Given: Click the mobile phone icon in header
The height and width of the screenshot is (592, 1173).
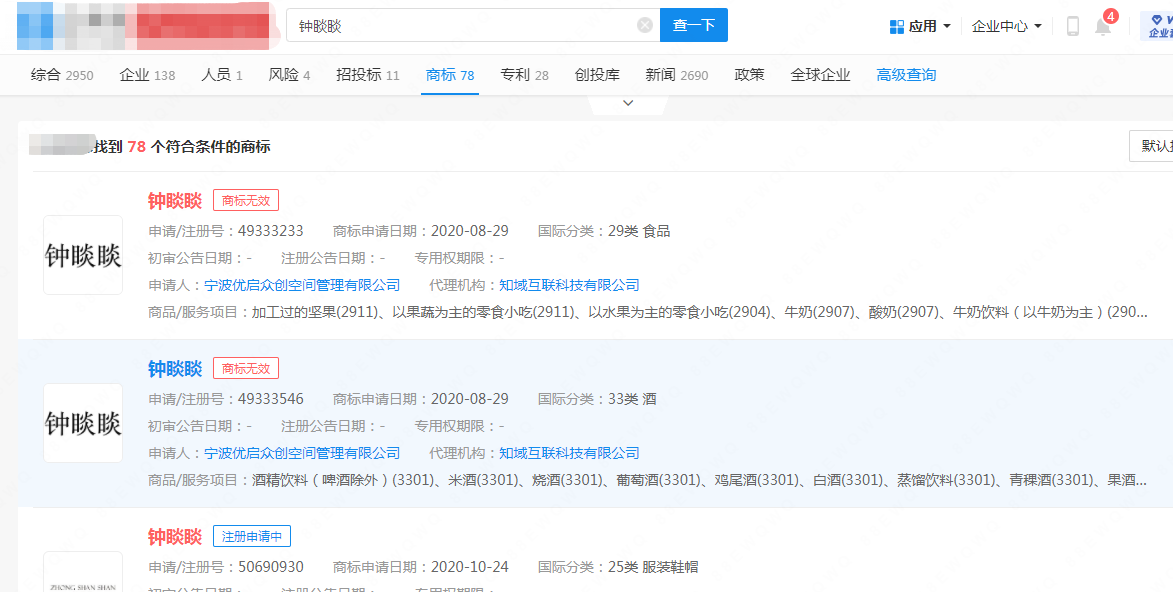Looking at the screenshot, I should [1073, 26].
